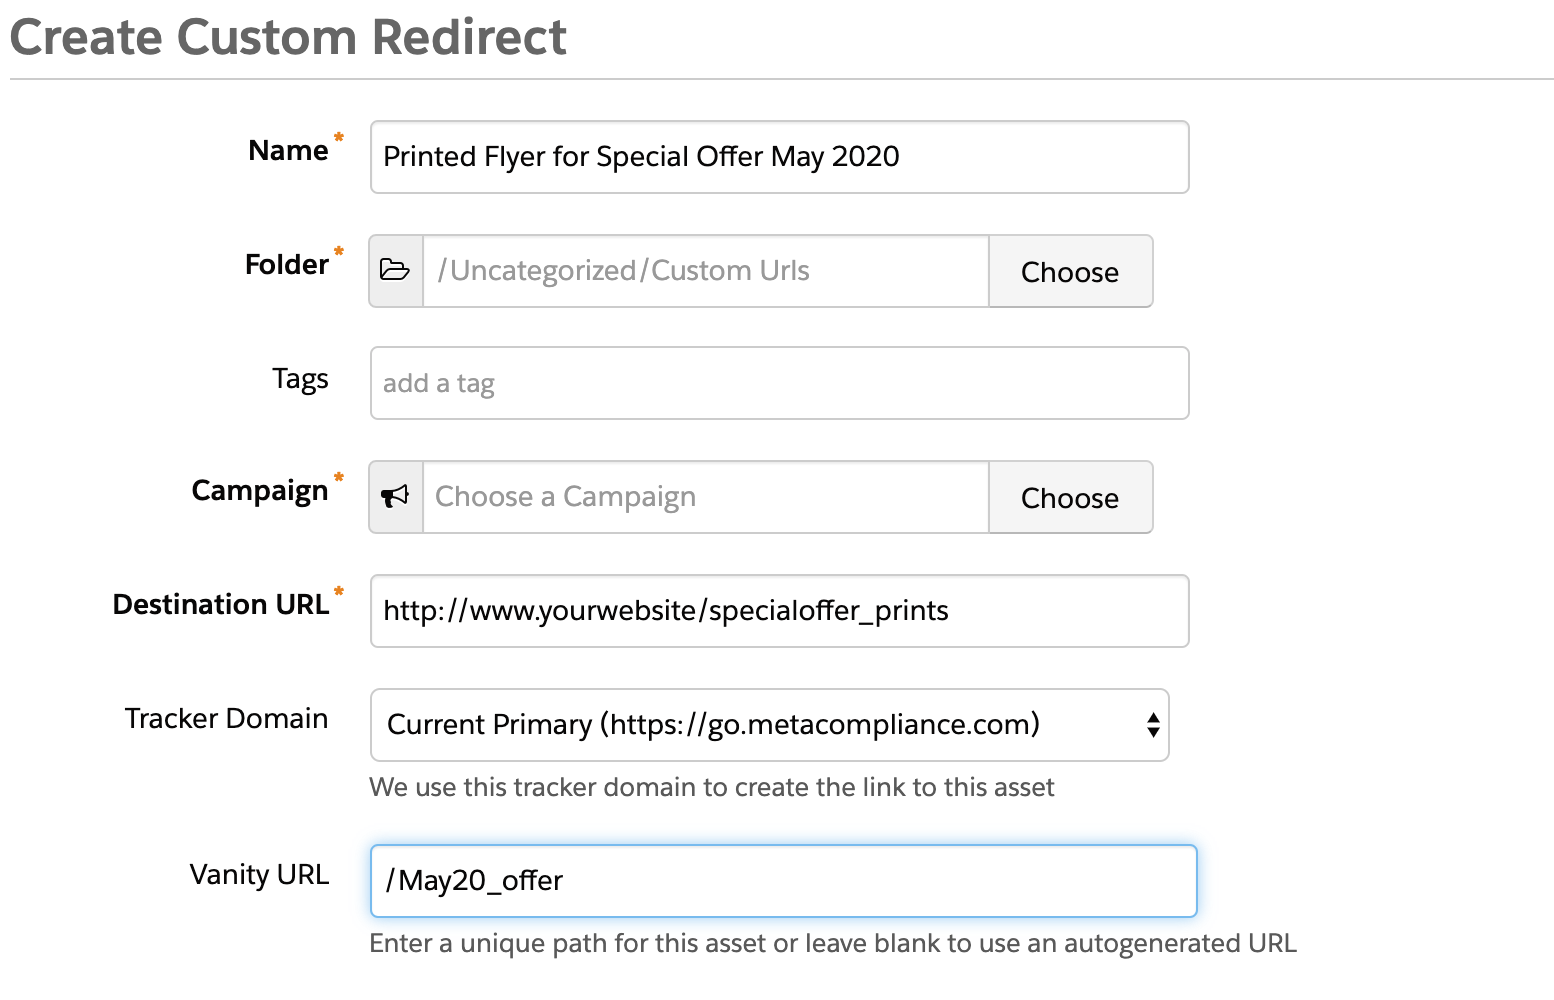Click the Campaign field label
This screenshot has height=1000, width=1554.
tap(260, 491)
